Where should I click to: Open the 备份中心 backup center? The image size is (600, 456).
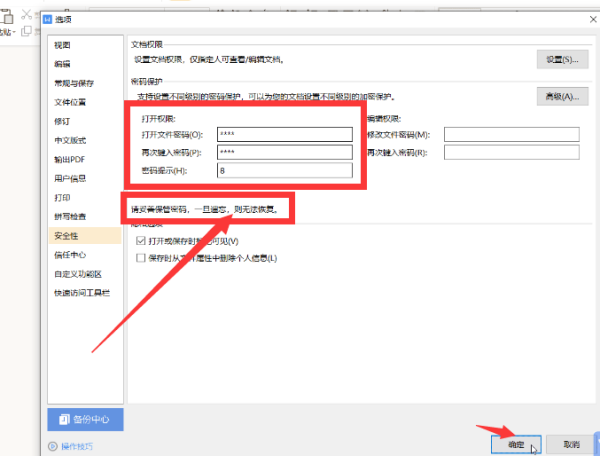[85, 419]
